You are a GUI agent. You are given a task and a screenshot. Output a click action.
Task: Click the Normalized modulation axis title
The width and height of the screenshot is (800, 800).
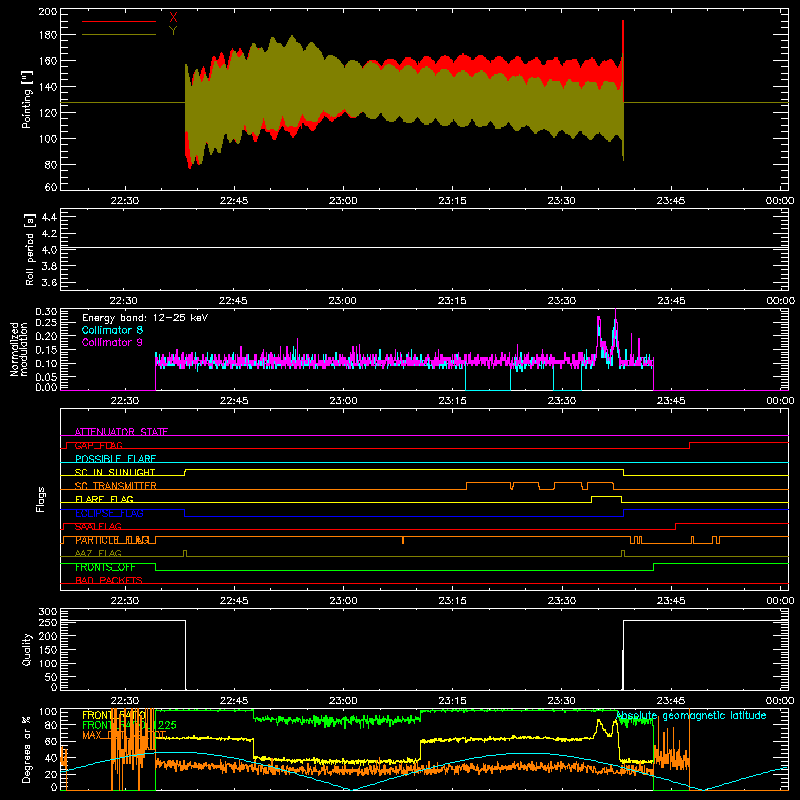19,349
